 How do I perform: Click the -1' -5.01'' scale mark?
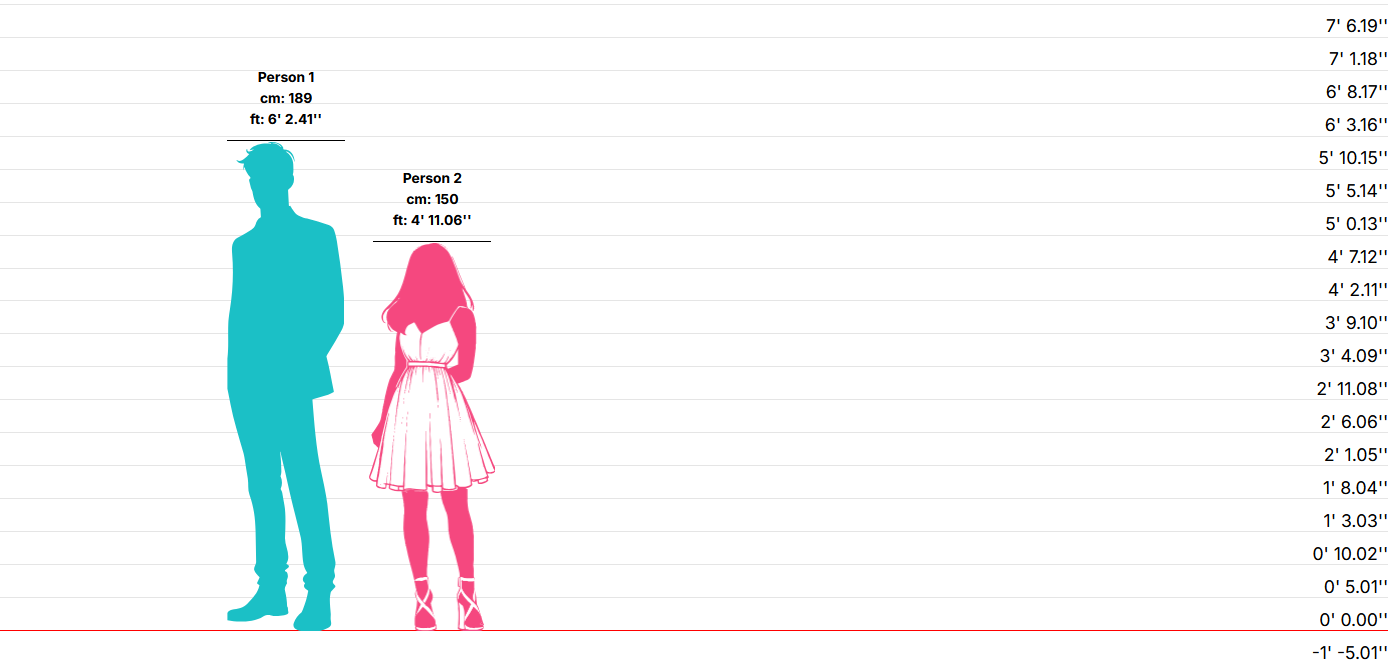tap(1350, 653)
